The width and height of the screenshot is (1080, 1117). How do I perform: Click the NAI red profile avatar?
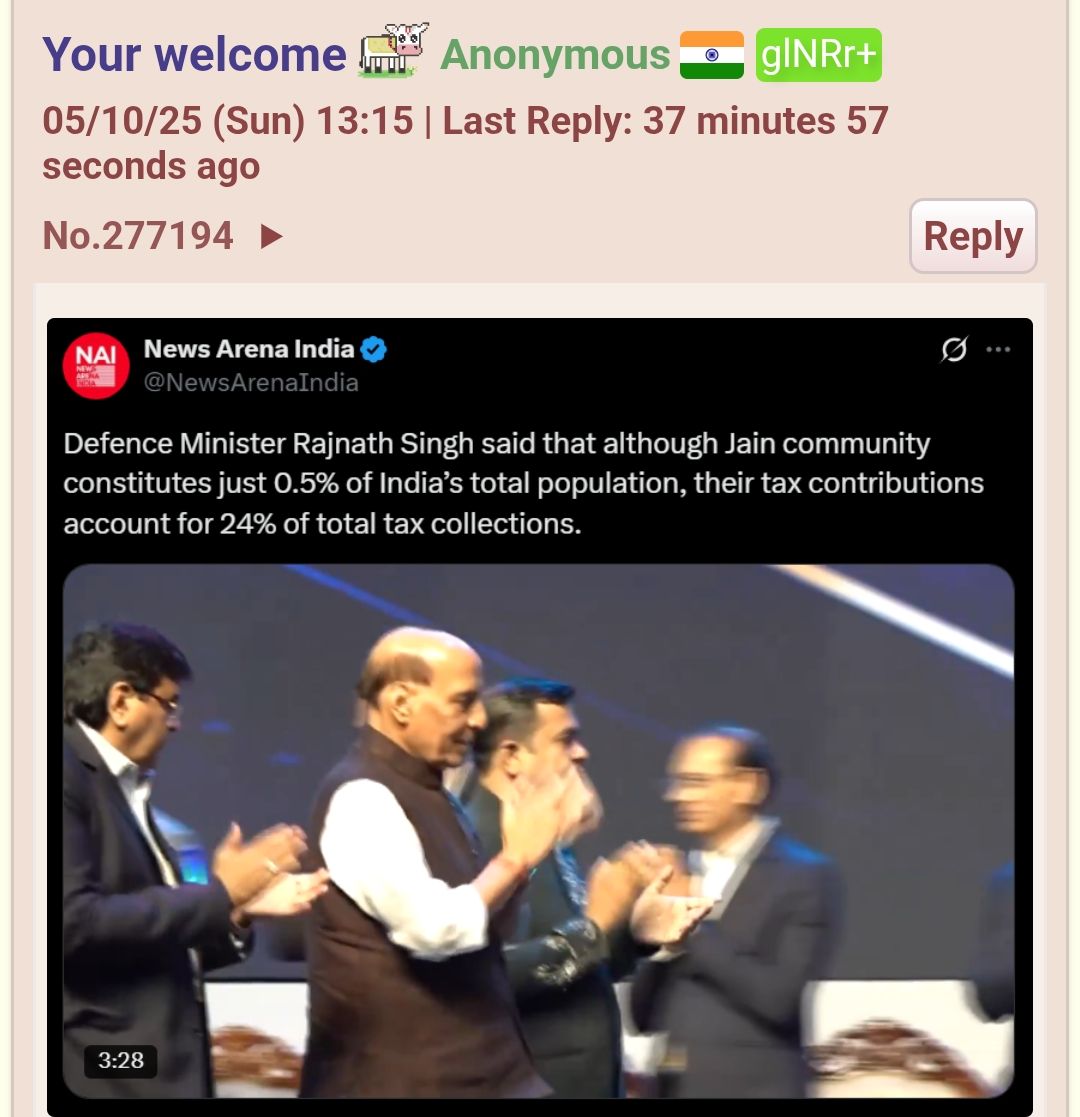[96, 365]
